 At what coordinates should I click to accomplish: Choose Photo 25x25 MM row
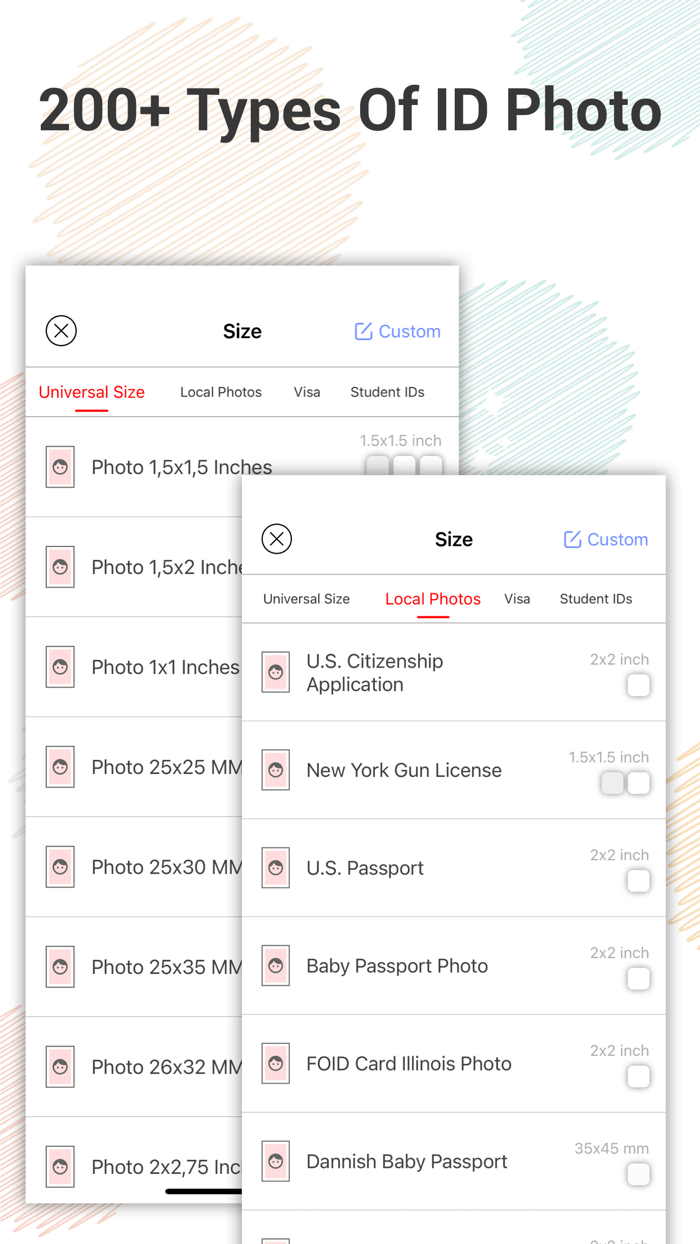[x=134, y=767]
